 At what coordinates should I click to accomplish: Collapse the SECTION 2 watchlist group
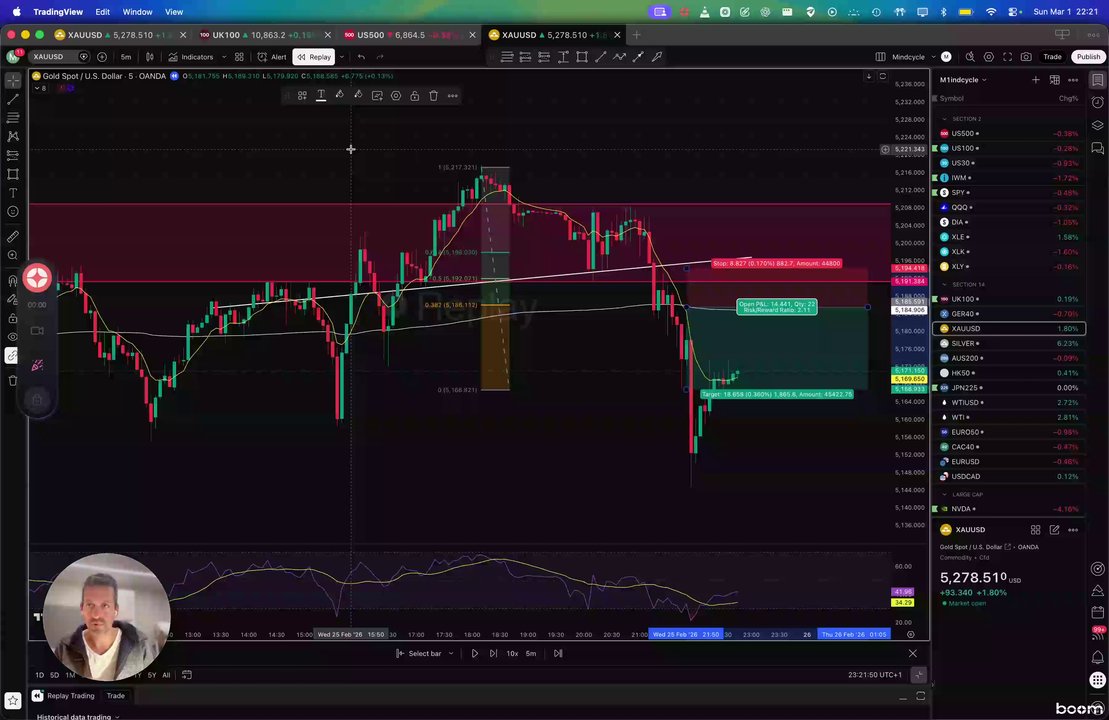[x=944, y=119]
